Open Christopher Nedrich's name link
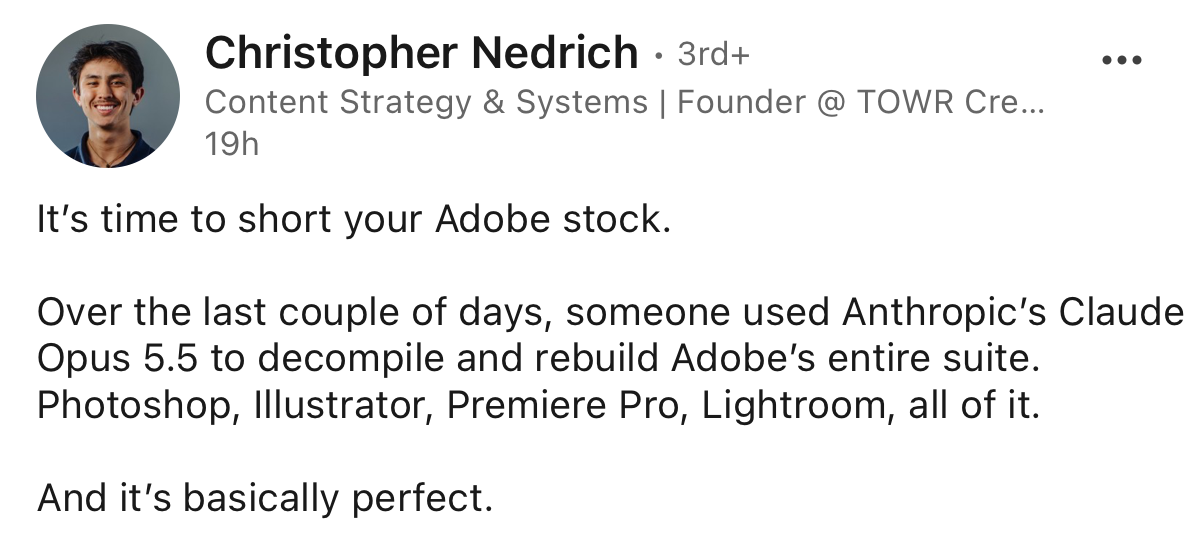1186x553 pixels. coord(421,53)
